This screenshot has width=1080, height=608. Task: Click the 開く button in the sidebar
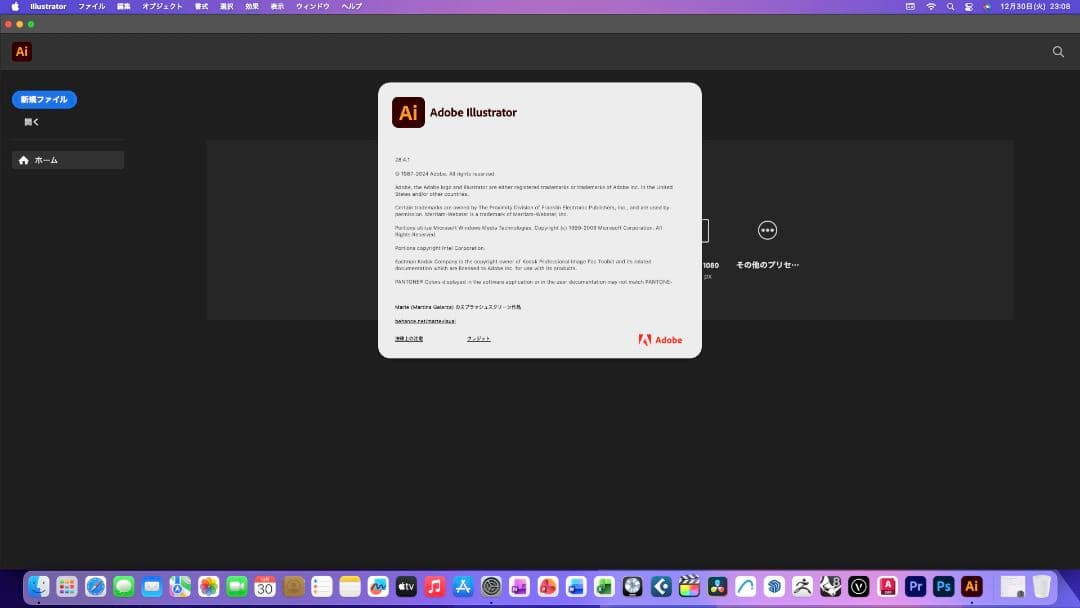[32, 122]
